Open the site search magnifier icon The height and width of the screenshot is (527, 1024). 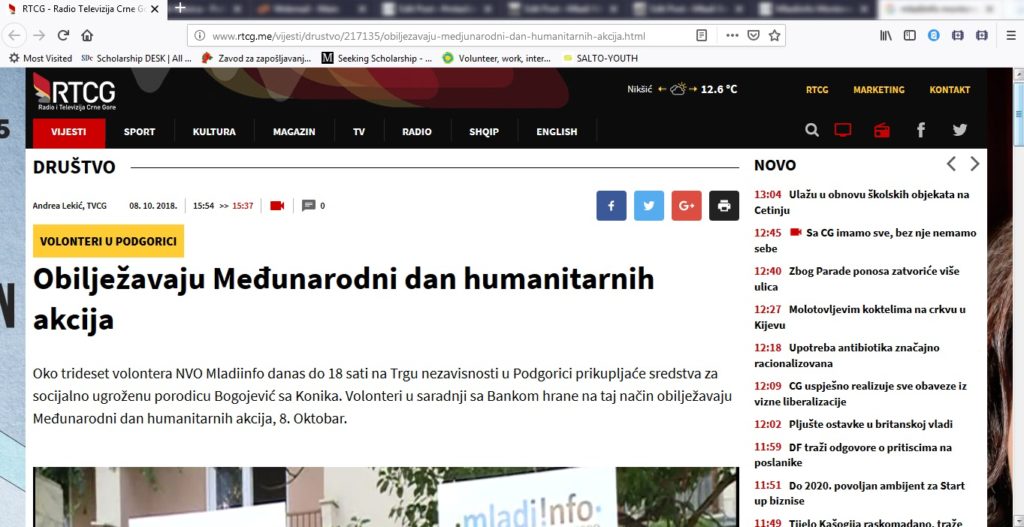812,130
